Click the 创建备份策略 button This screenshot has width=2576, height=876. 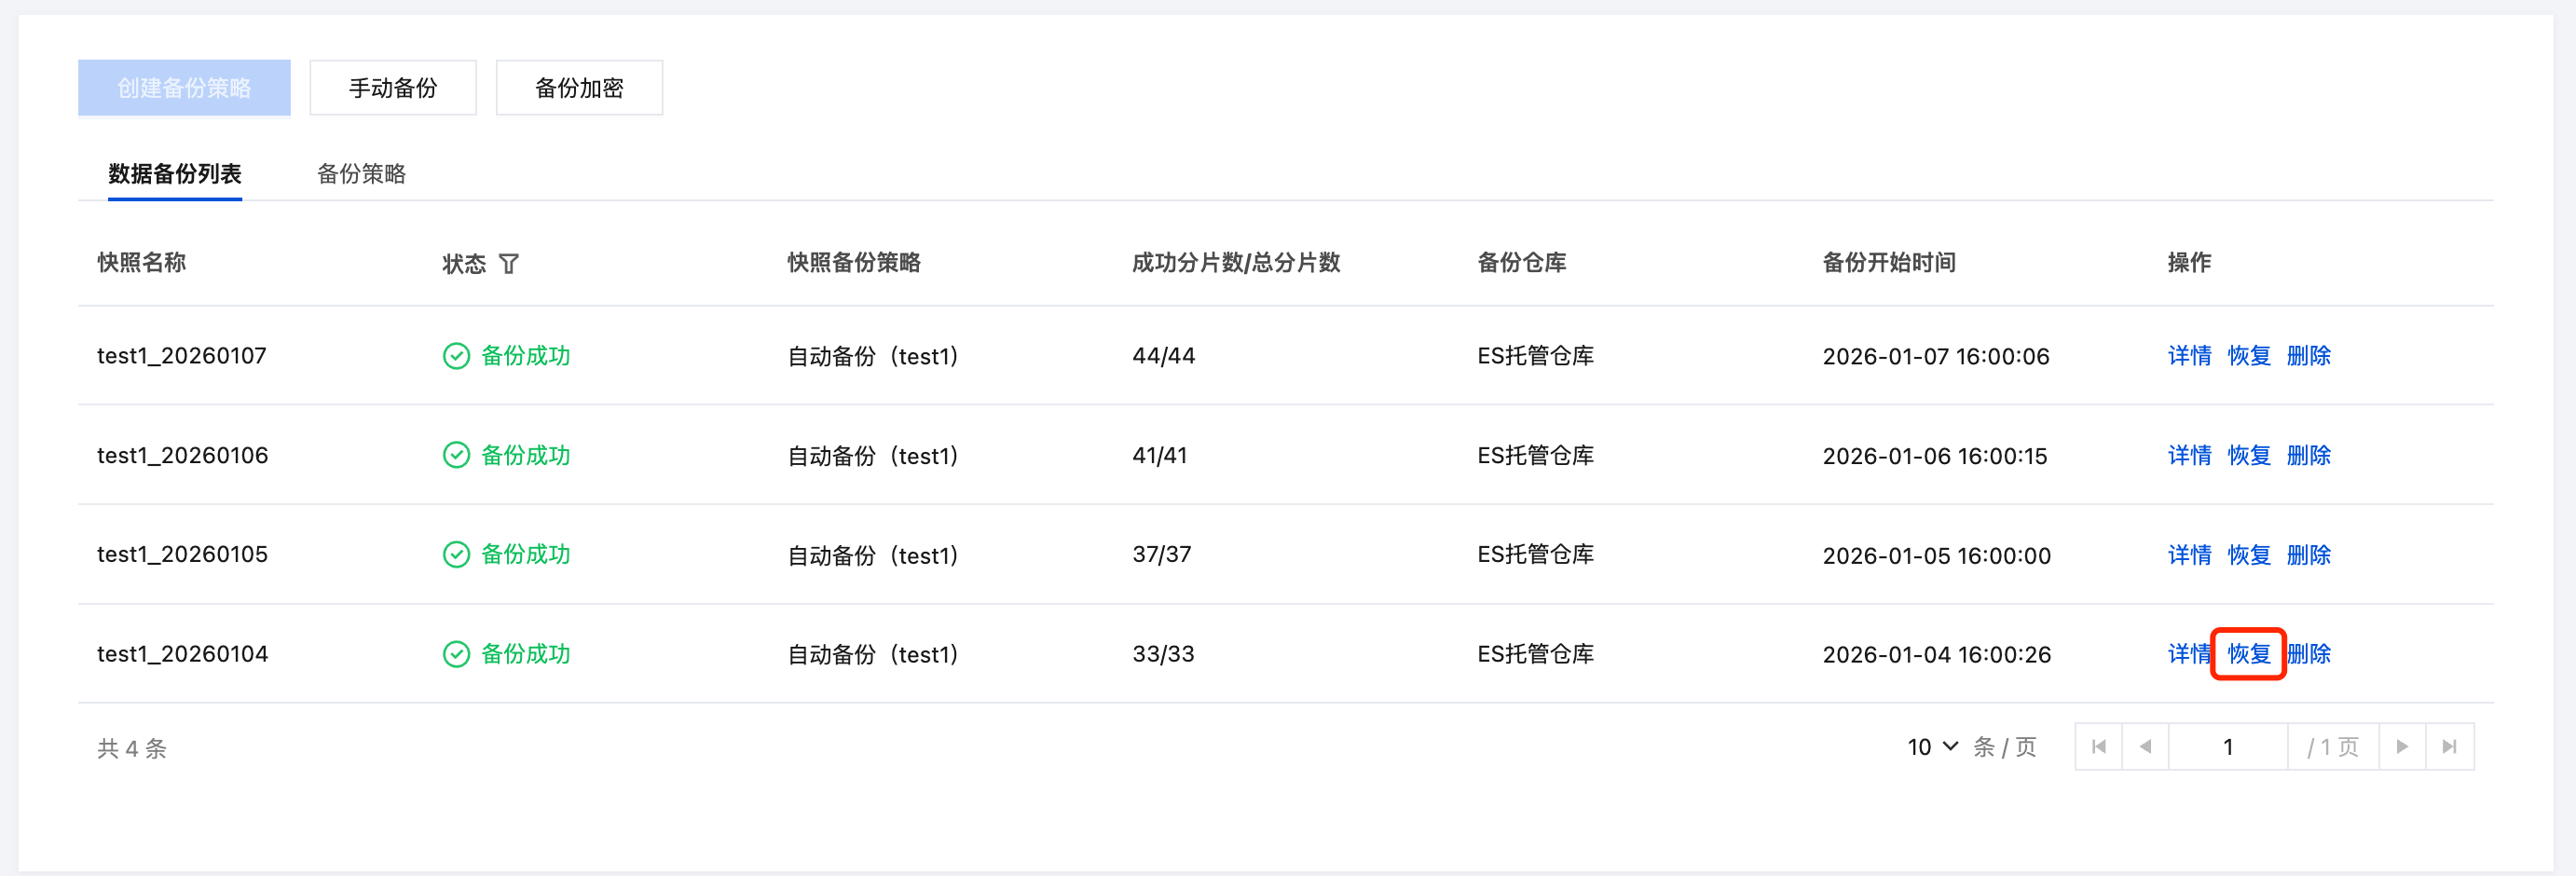pyautogui.click(x=184, y=88)
